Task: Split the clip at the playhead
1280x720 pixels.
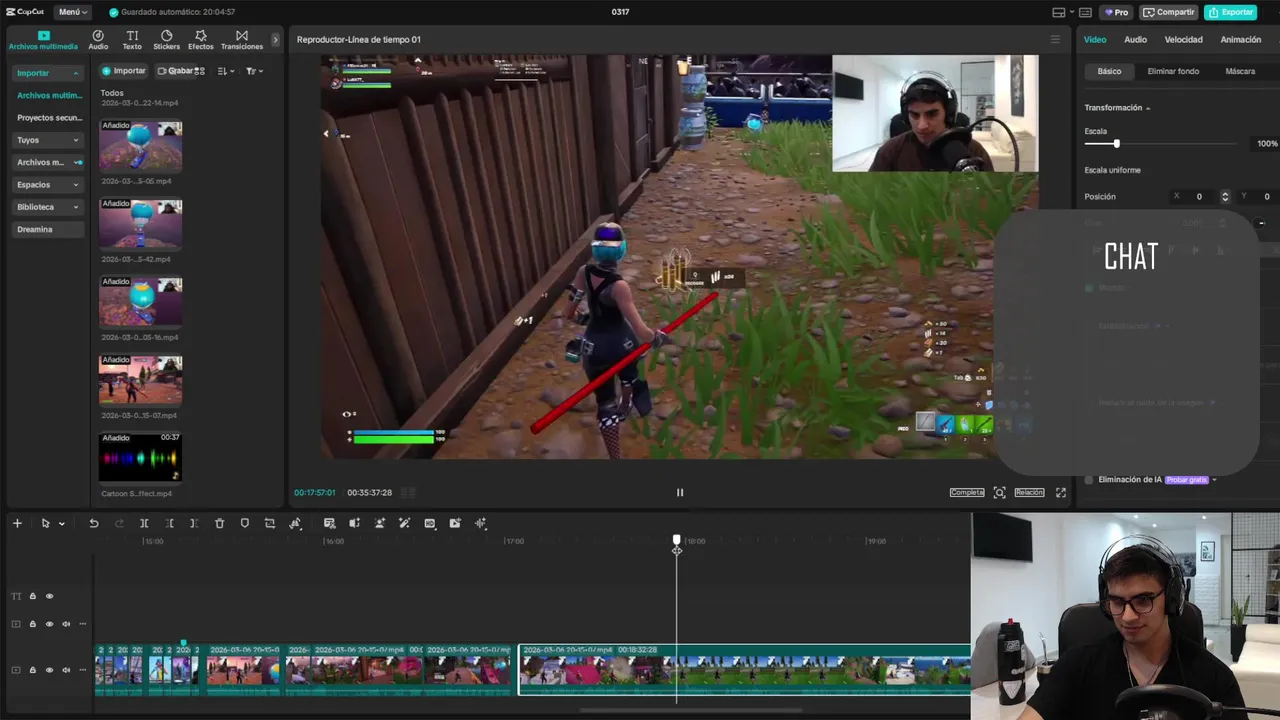Action: coord(144,523)
